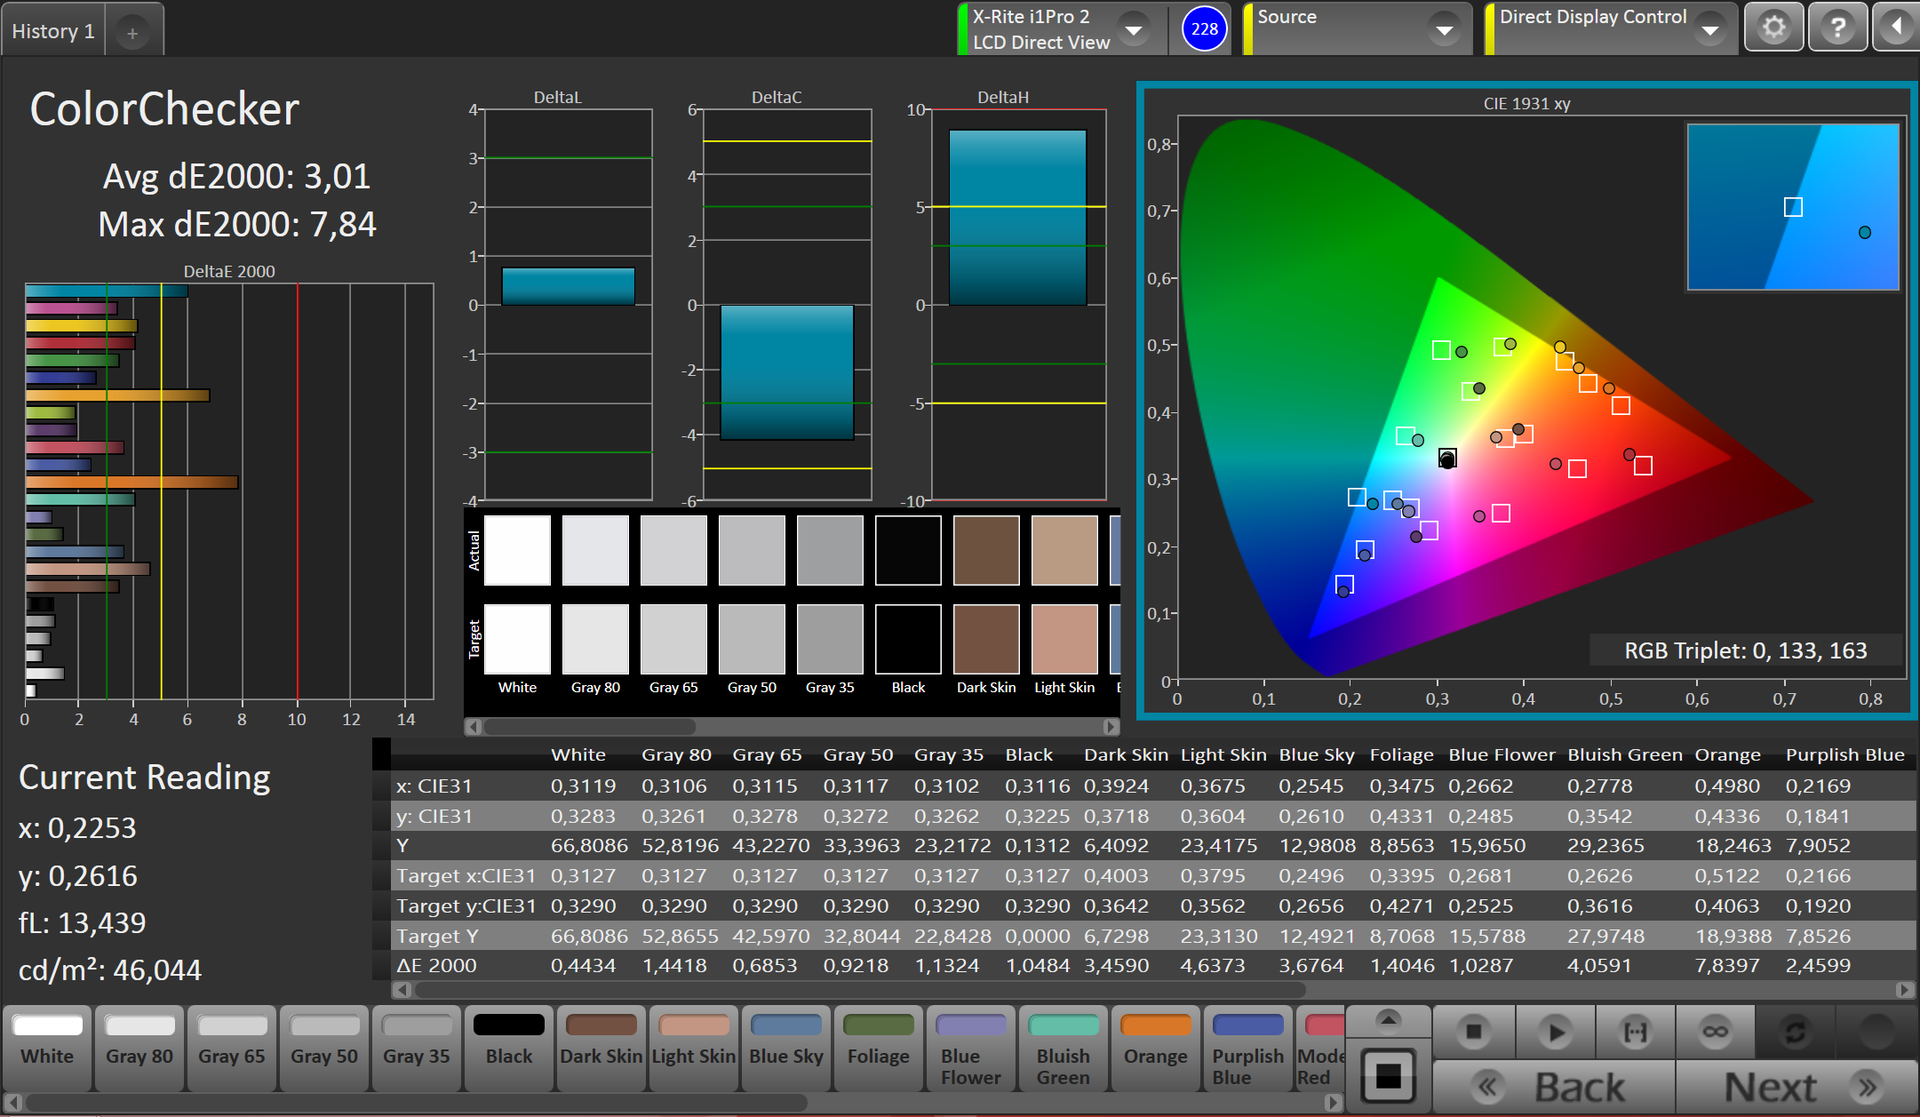Open help with the question mark icon

click(x=1837, y=27)
